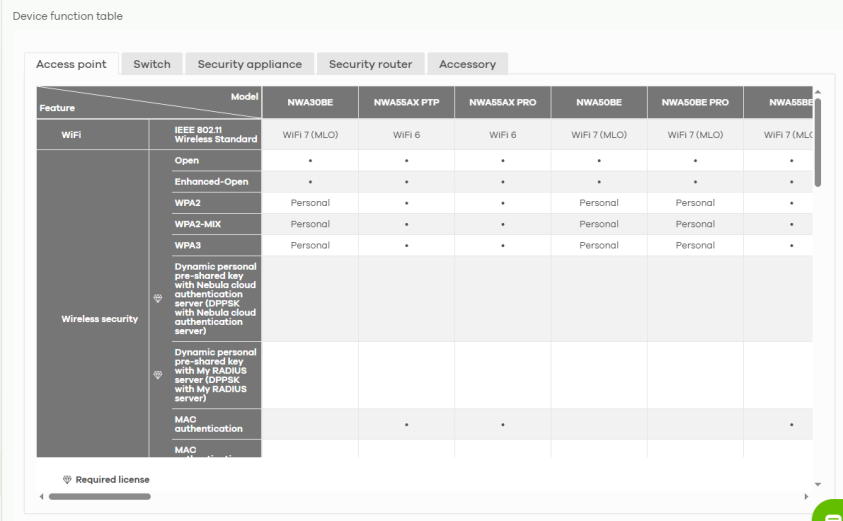Open the Access point tab
This screenshot has width=843, height=521.
[72, 64]
